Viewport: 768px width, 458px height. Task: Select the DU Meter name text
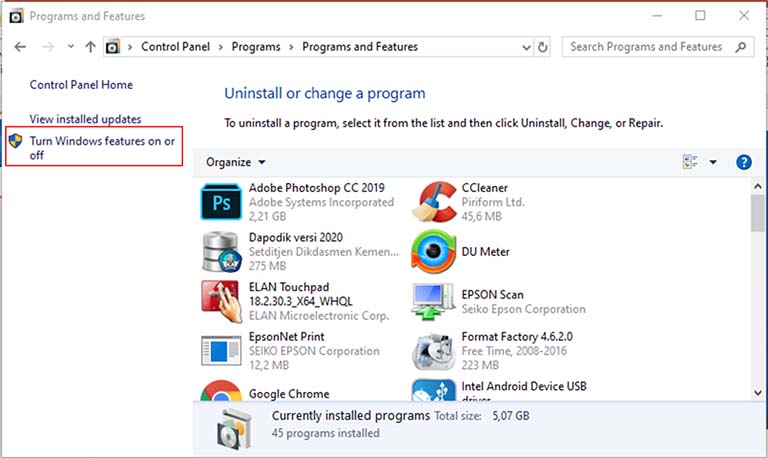[485, 252]
